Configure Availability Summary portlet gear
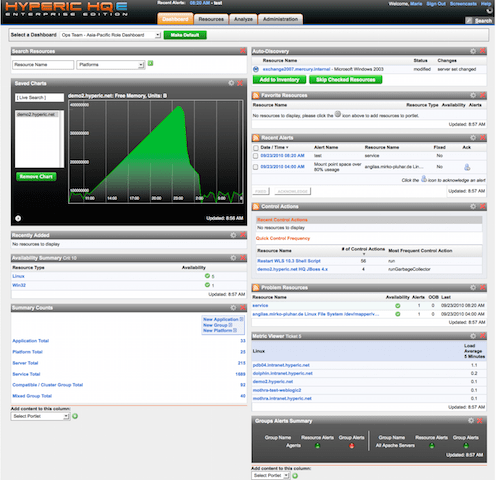The image size is (496, 480). pyautogui.click(x=233, y=258)
